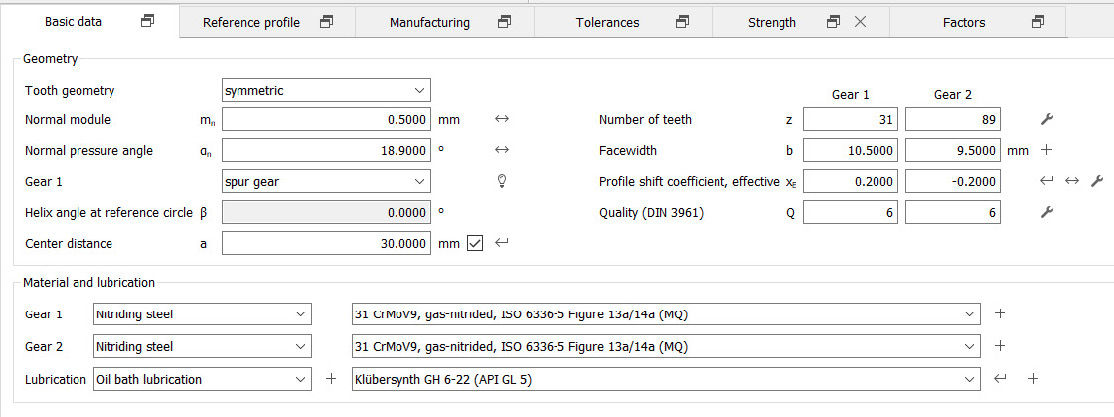Open Gear 2 31 CrMoV9 material dropdown
Viewport: 1114px width, 417px height.
(x=666, y=347)
